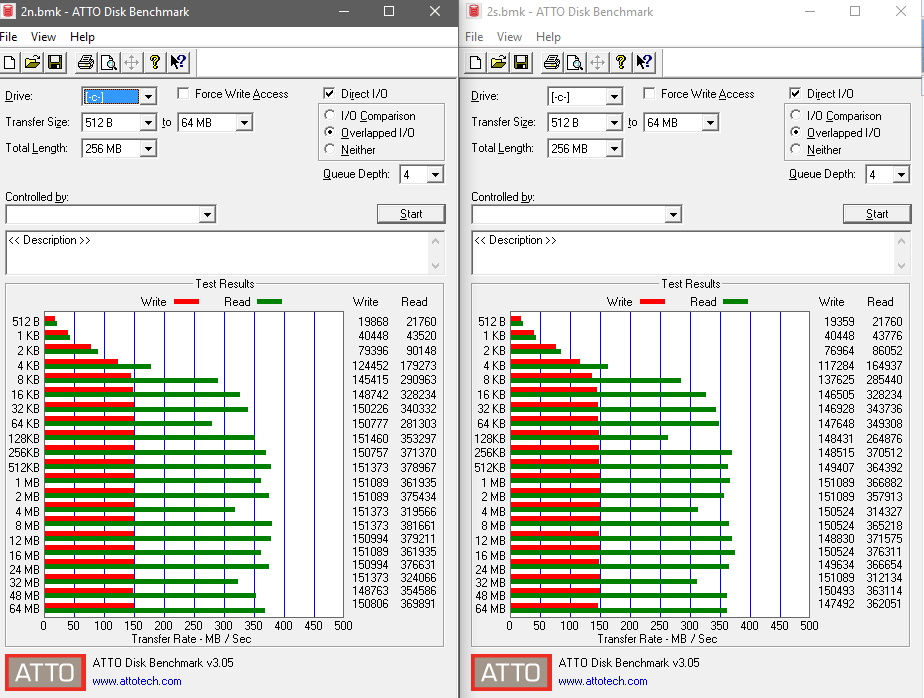Click description scrollbar down arrow in 2n.bmk
924x698 pixels.
(435, 266)
